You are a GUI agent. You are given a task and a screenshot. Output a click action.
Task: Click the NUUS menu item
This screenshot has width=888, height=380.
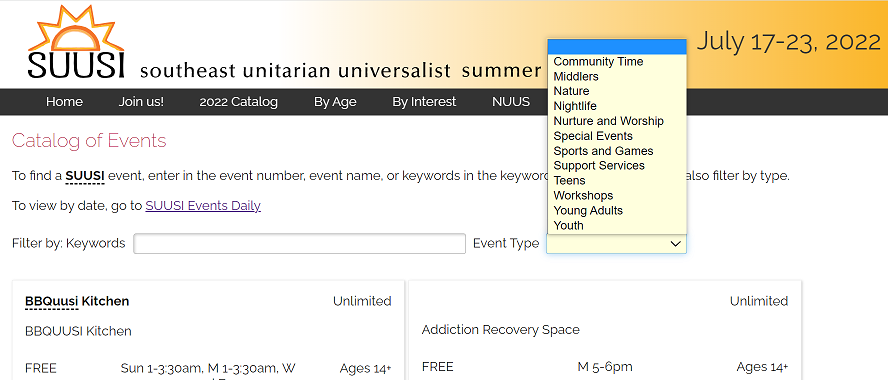[x=511, y=102]
